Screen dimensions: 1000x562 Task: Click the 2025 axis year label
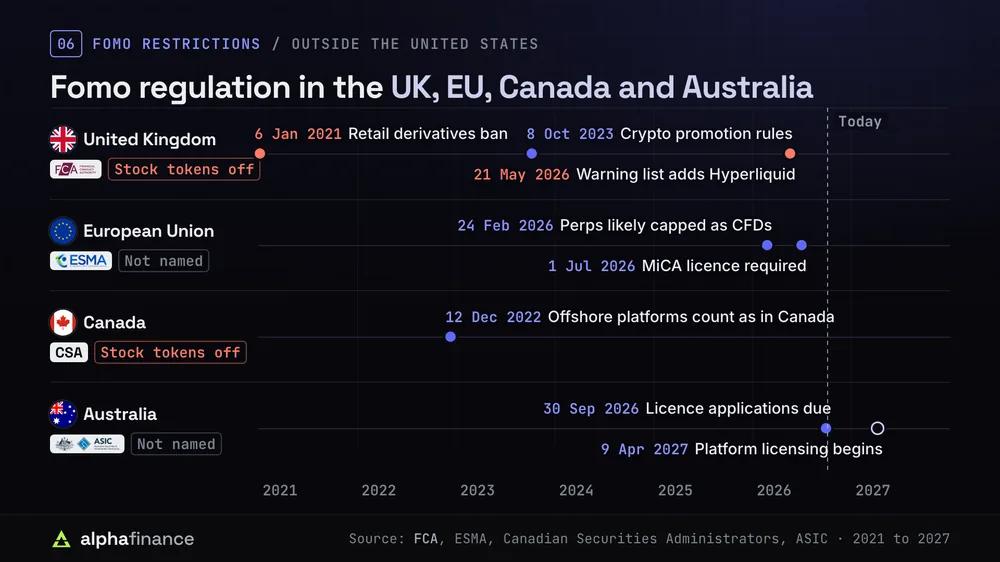coord(675,491)
